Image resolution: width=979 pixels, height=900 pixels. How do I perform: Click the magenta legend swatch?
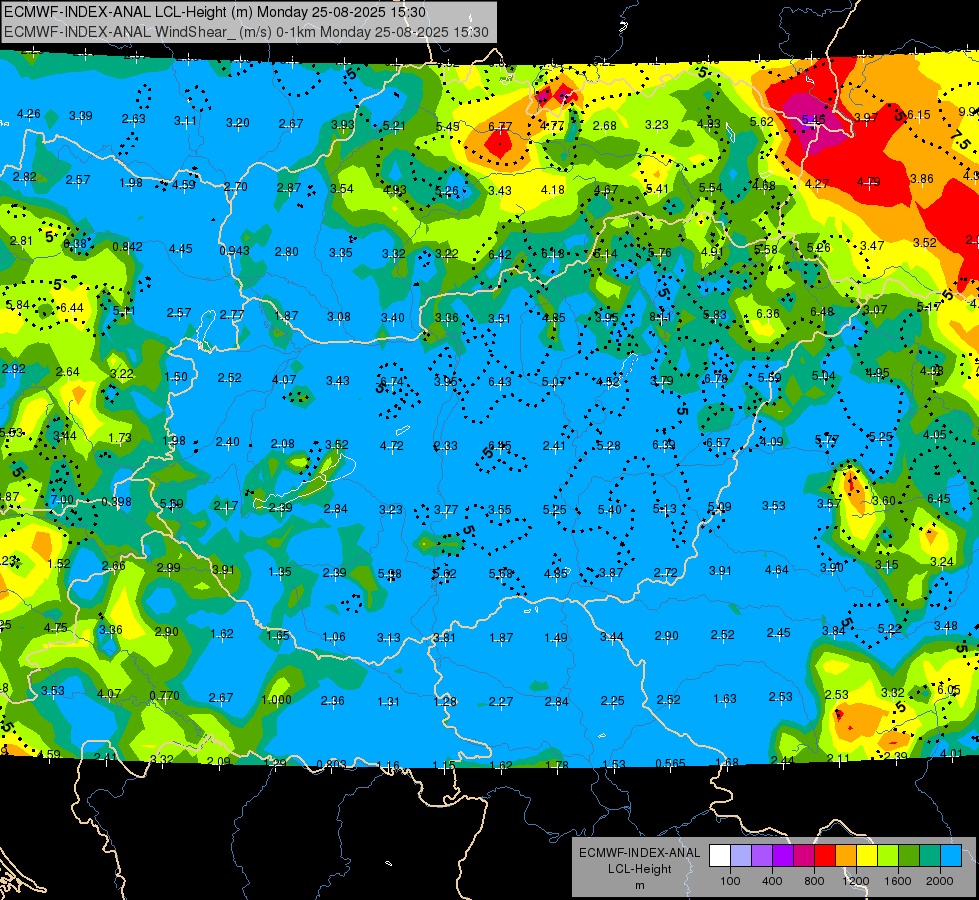pos(804,855)
